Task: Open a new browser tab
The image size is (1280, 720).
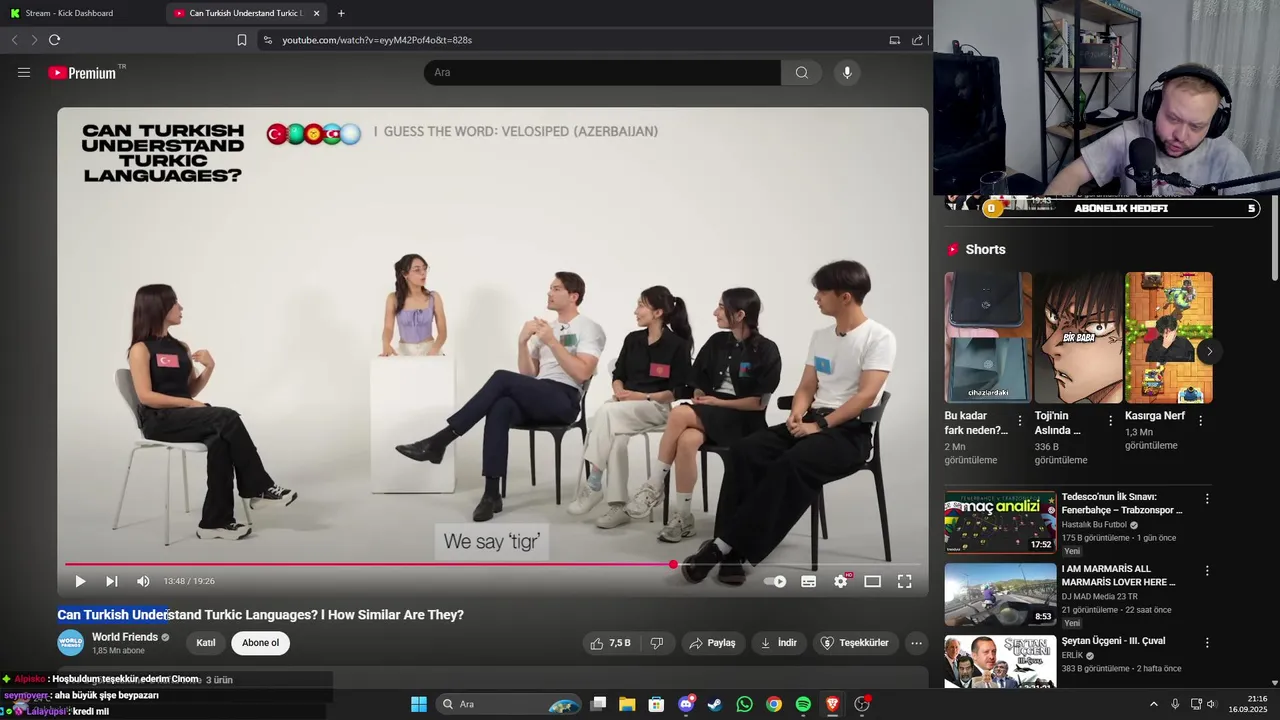Action: (341, 13)
